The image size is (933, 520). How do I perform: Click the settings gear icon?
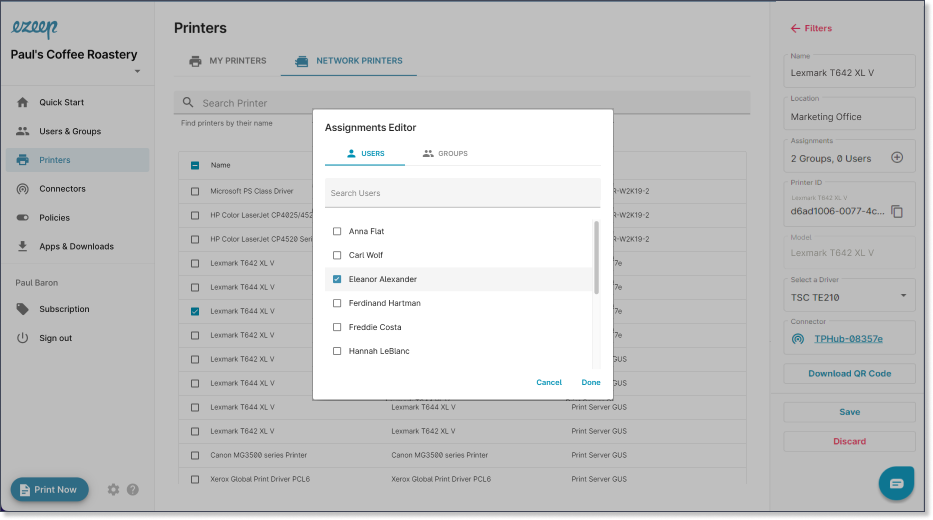pyautogui.click(x=113, y=489)
